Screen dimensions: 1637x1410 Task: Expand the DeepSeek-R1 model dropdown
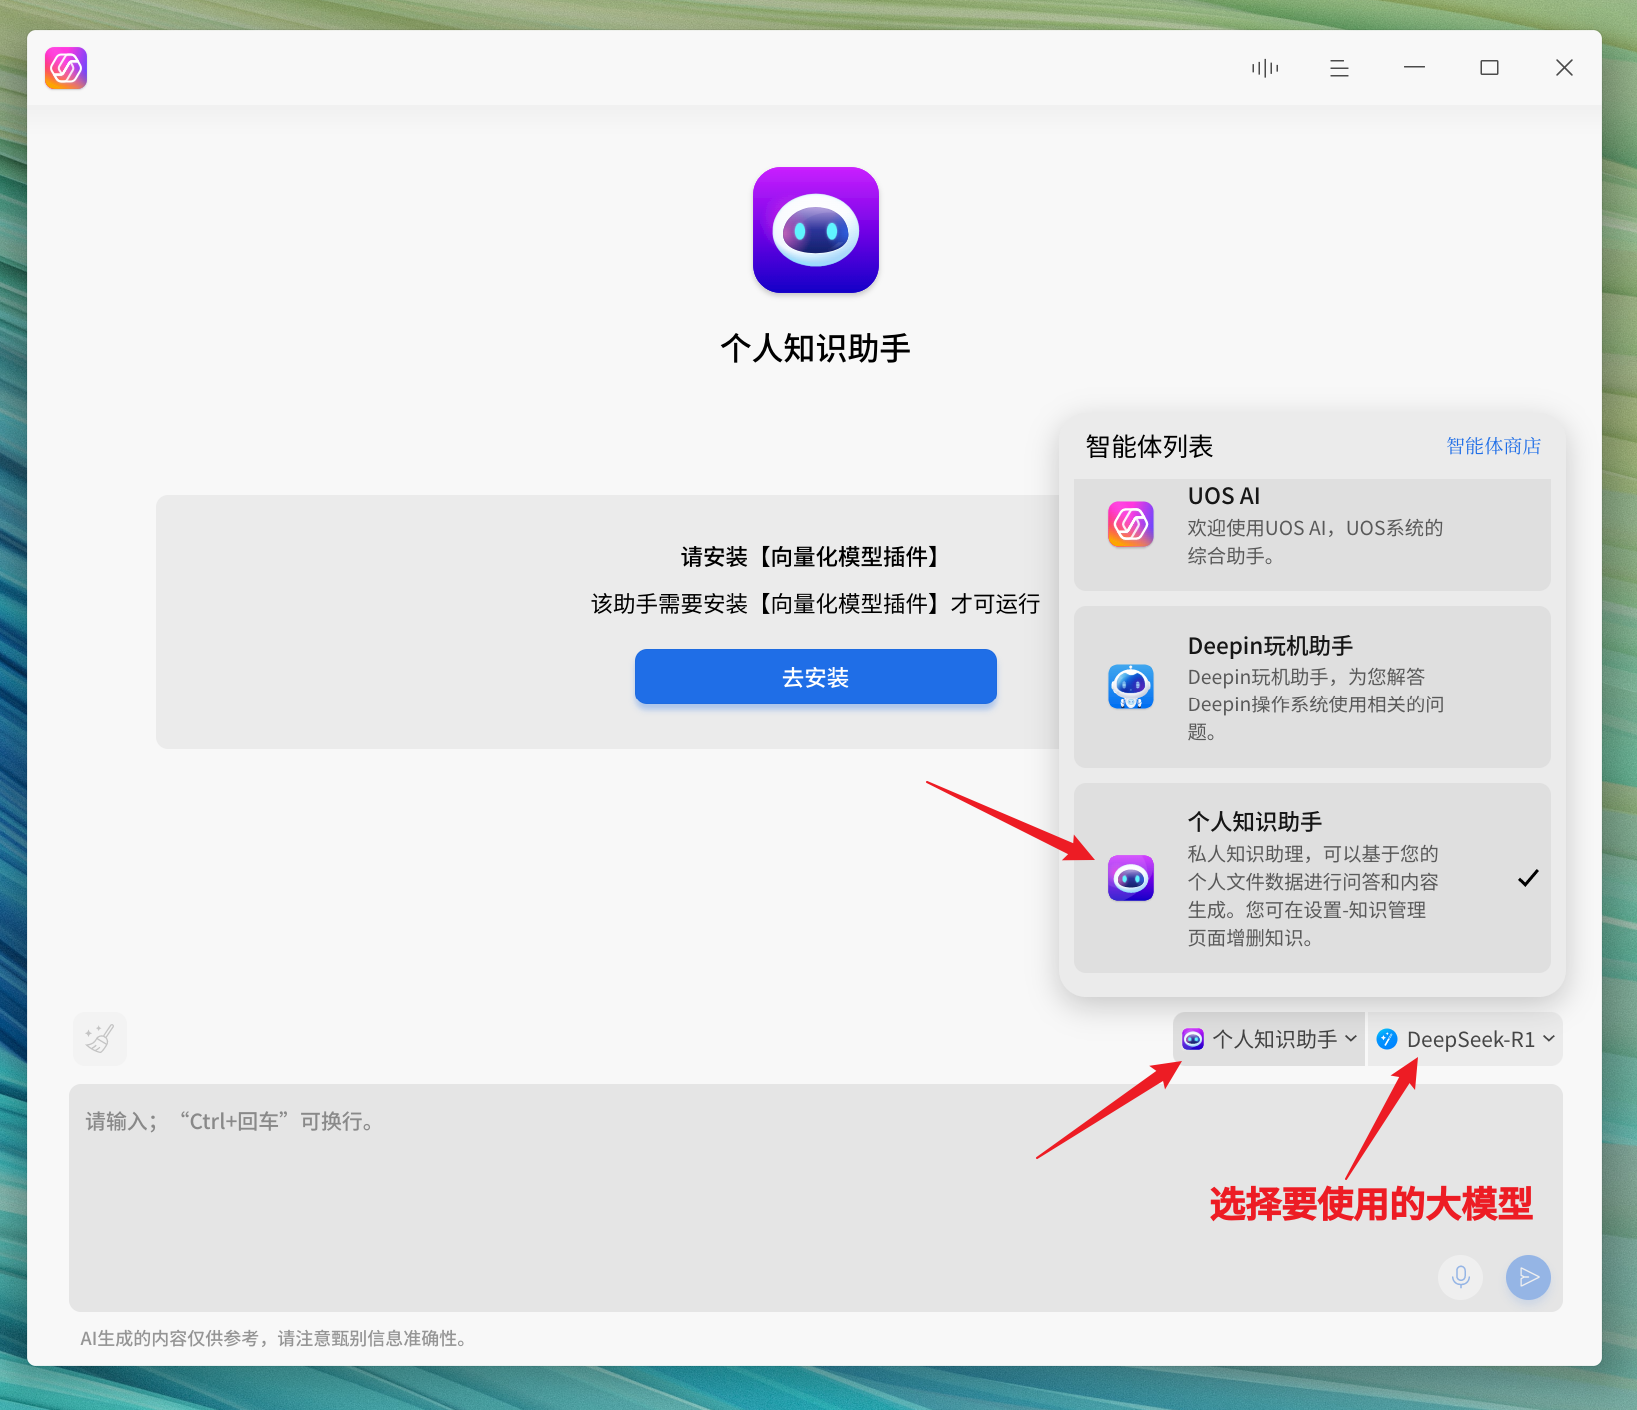[1465, 1039]
